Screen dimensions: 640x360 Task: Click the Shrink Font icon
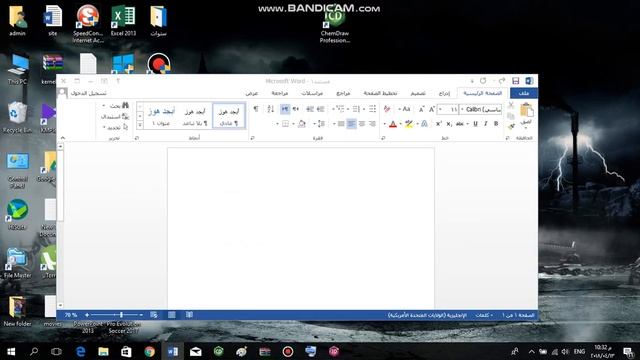point(421,109)
